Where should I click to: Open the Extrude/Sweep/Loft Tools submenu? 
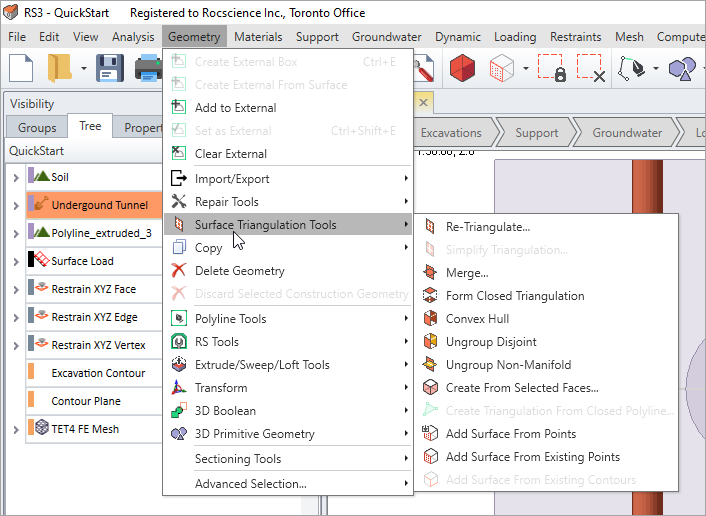[288, 364]
